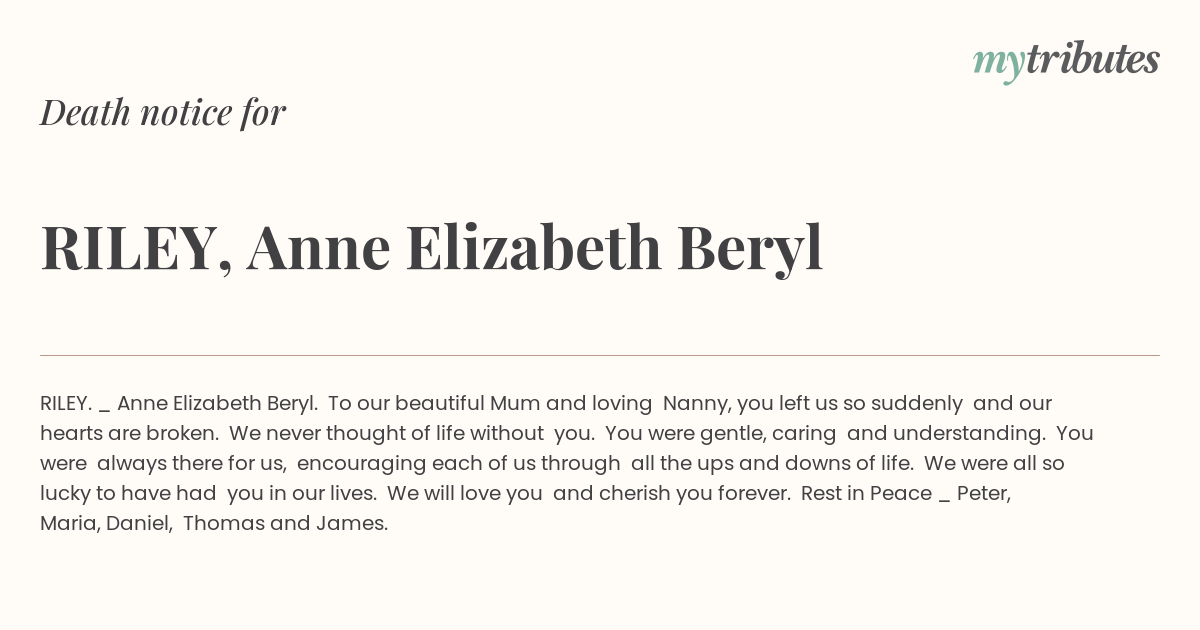Click the word "Nanny," in the first line
The height and width of the screenshot is (630, 1200).
click(x=697, y=404)
